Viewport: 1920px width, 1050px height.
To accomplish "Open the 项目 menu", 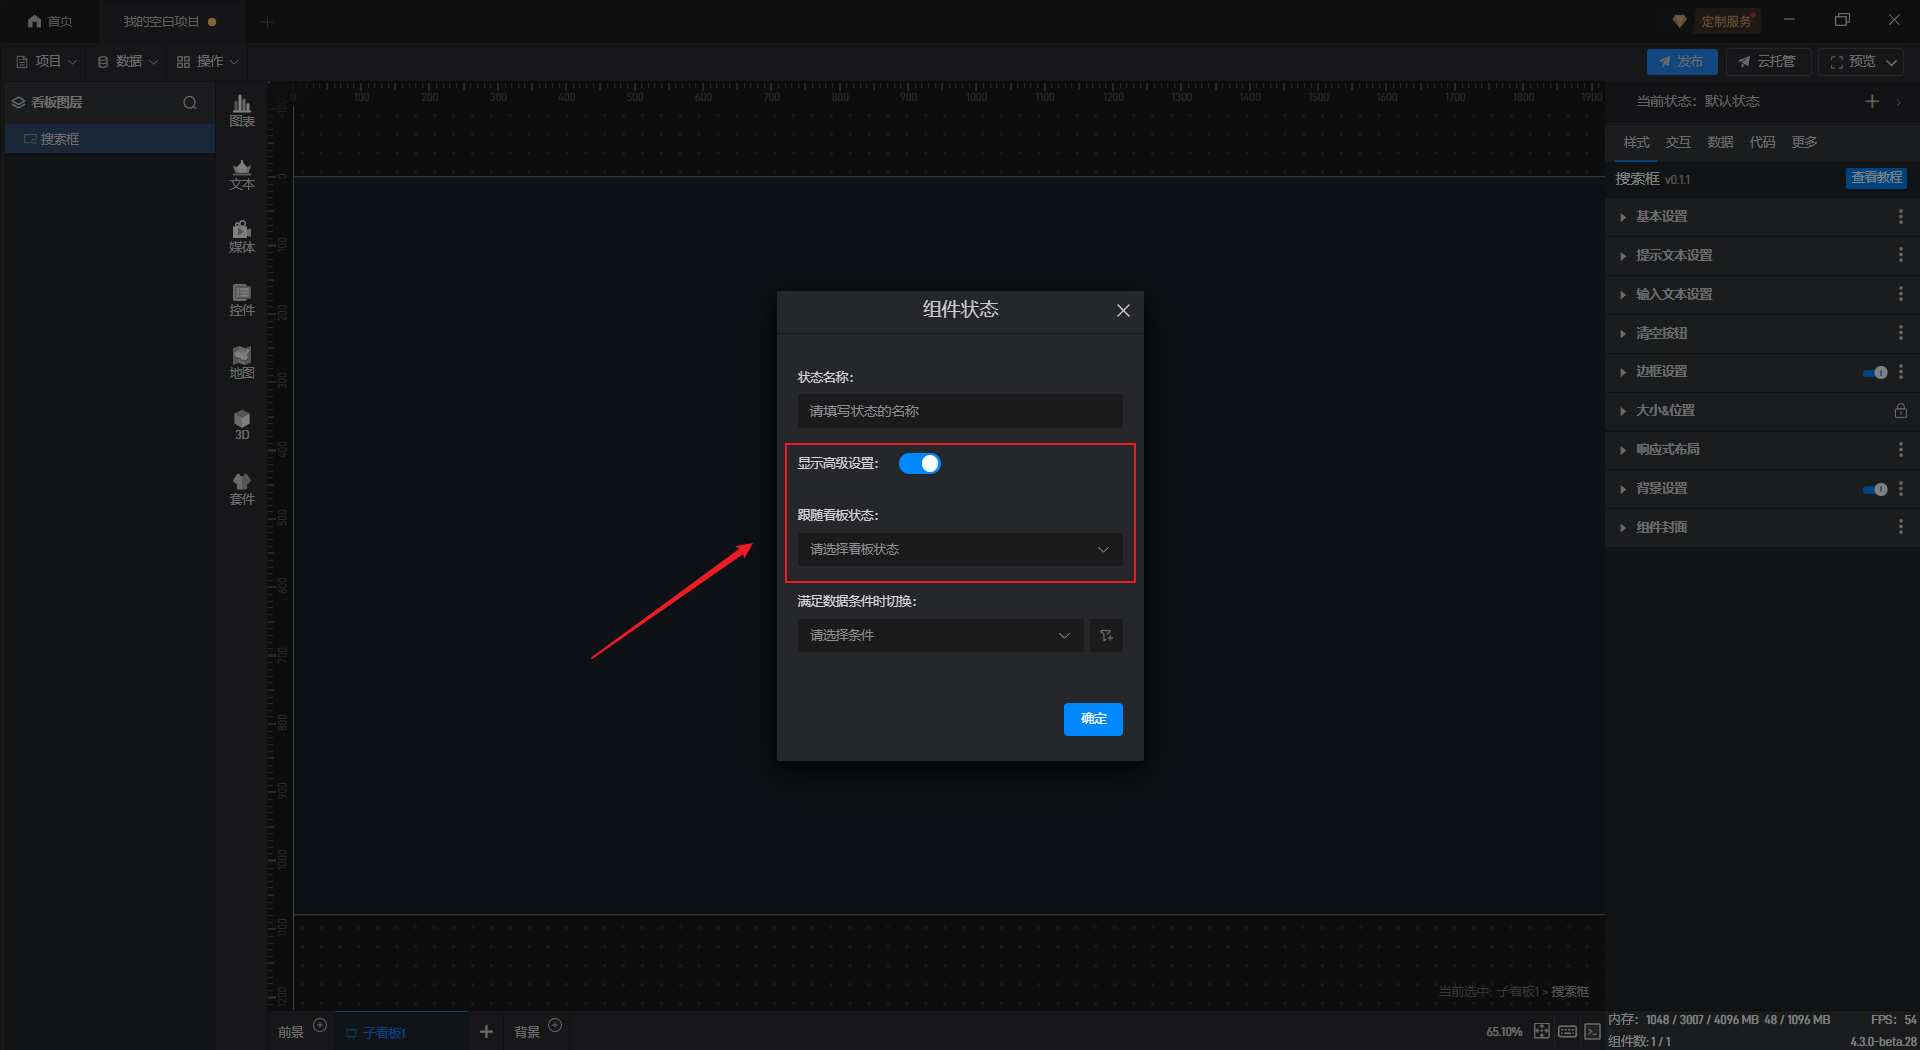I will 47,62.
